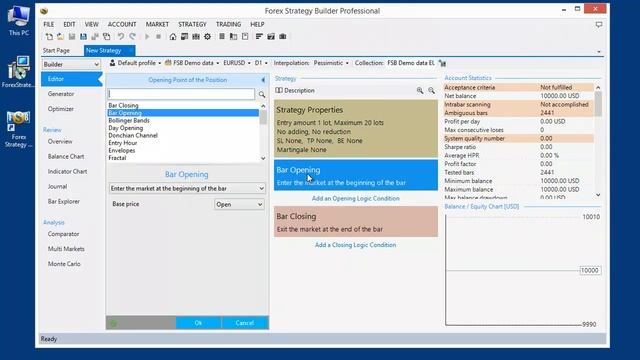Screen dimensions: 640x360
Task: Open the Builder mode dropdown
Action: coord(71,64)
